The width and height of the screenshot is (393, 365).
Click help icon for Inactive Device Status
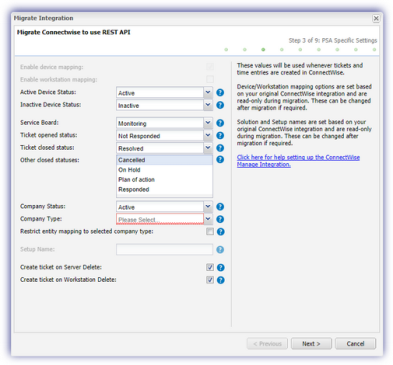pos(220,105)
